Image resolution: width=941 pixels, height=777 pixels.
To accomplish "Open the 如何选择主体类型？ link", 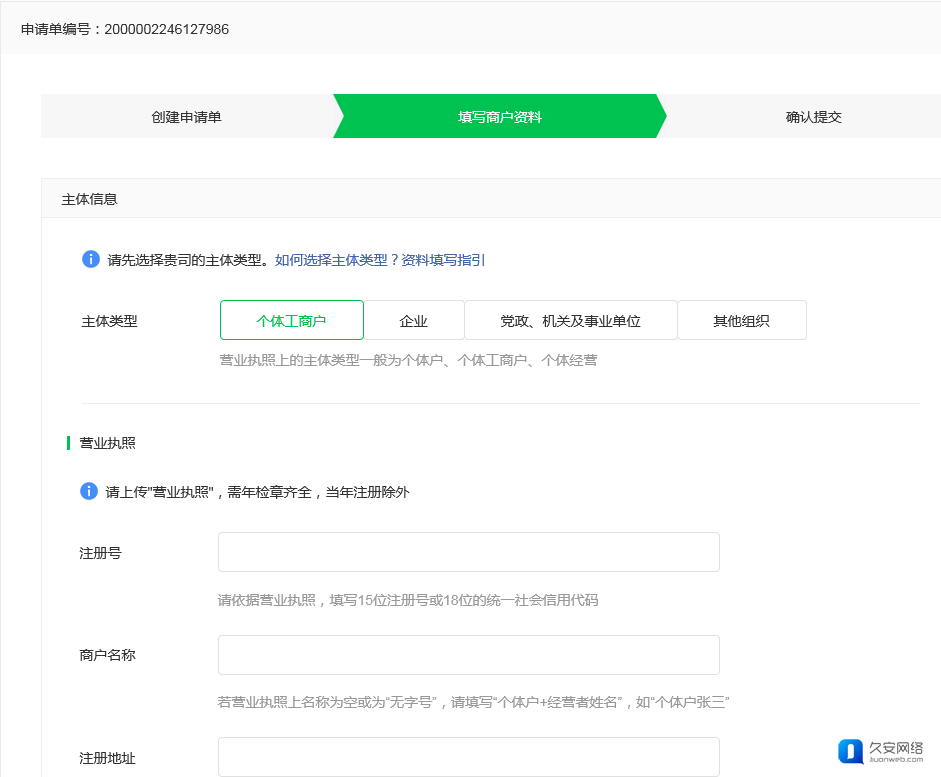I will (x=337, y=260).
